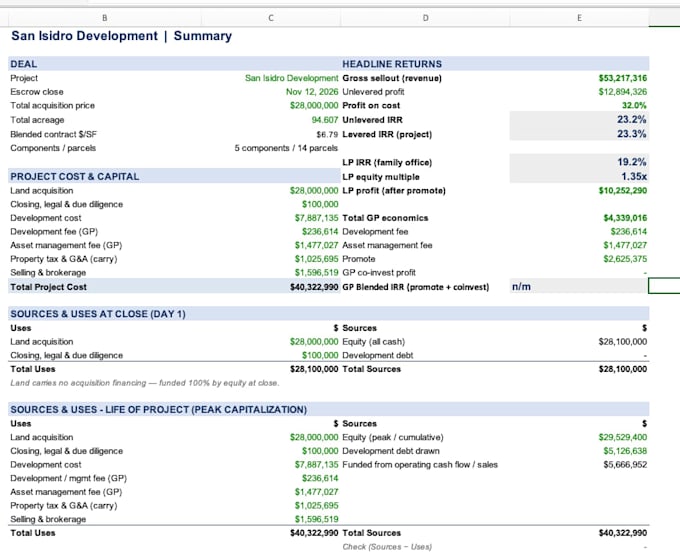Screen dimensions: 680x552
Task: Select the Blended contract $/SF value $6.79
Action: tap(327, 134)
